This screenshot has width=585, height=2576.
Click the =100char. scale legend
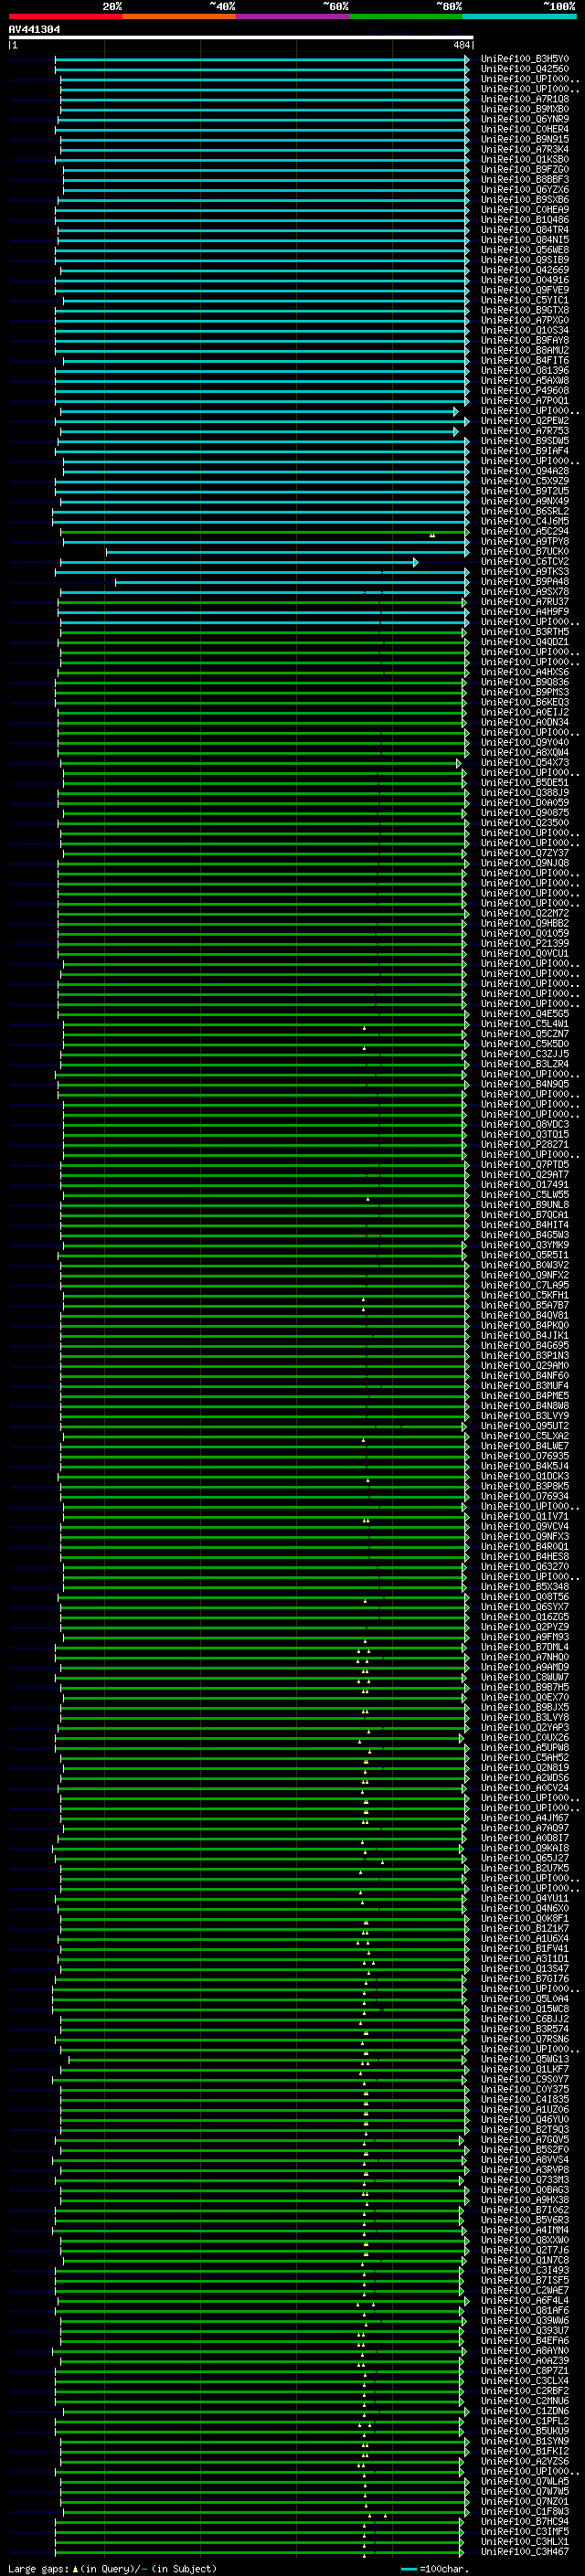point(435,2568)
